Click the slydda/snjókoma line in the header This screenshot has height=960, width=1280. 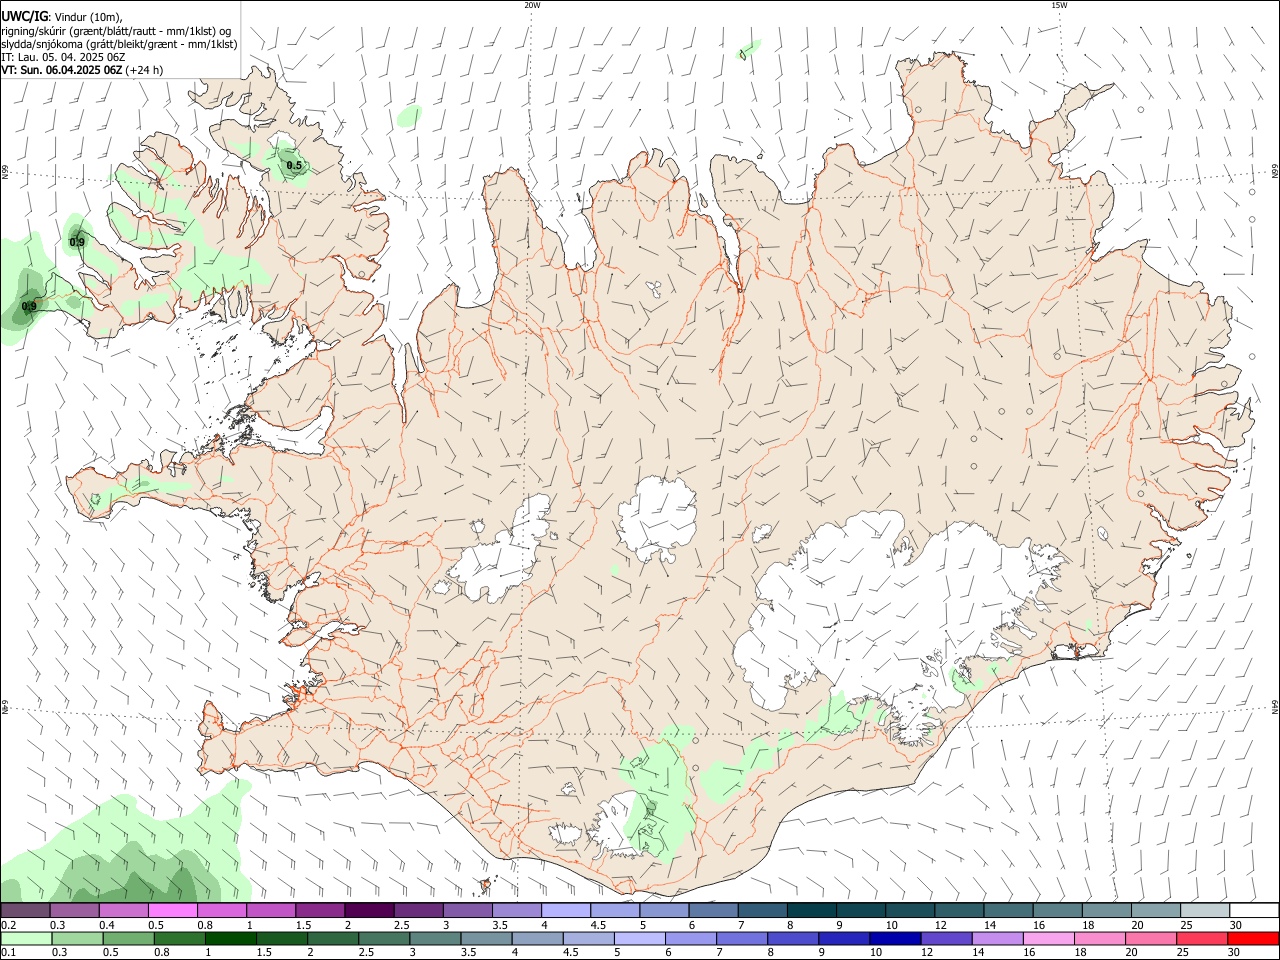(119, 44)
